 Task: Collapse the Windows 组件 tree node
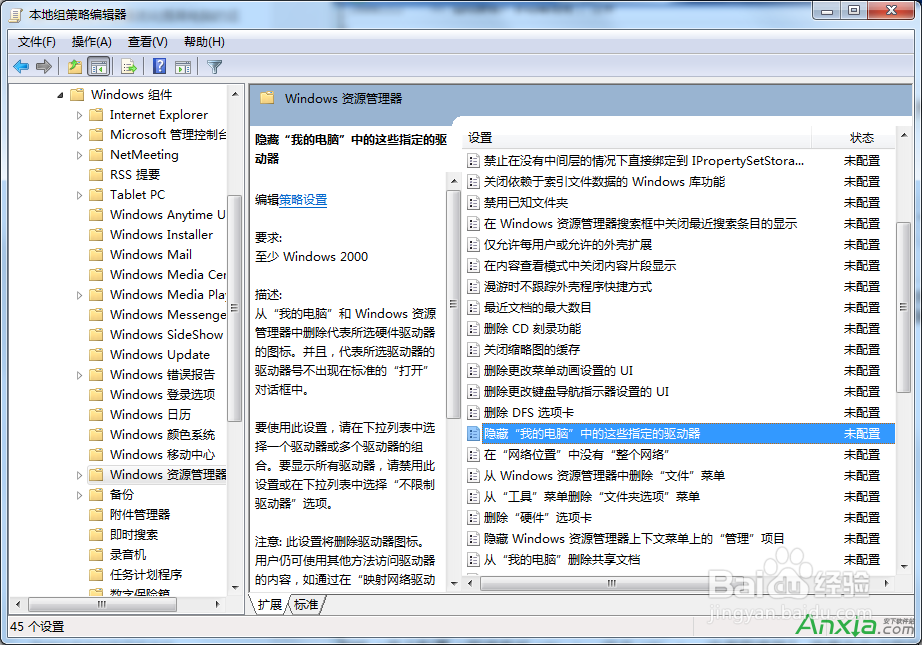tap(60, 95)
